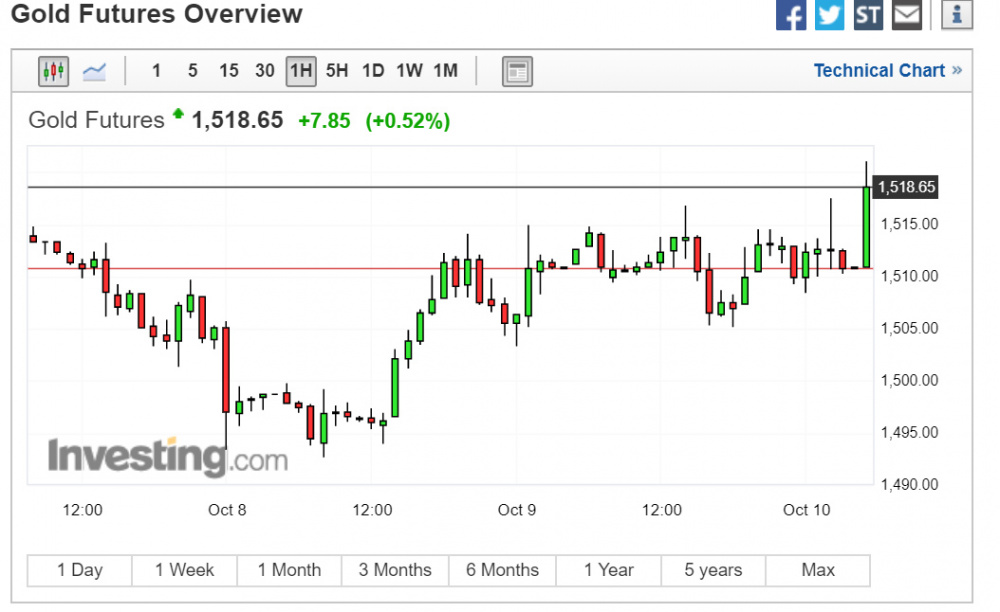Click the 1,500.00 price axis label
This screenshot has height=612, width=1000.
pos(909,381)
